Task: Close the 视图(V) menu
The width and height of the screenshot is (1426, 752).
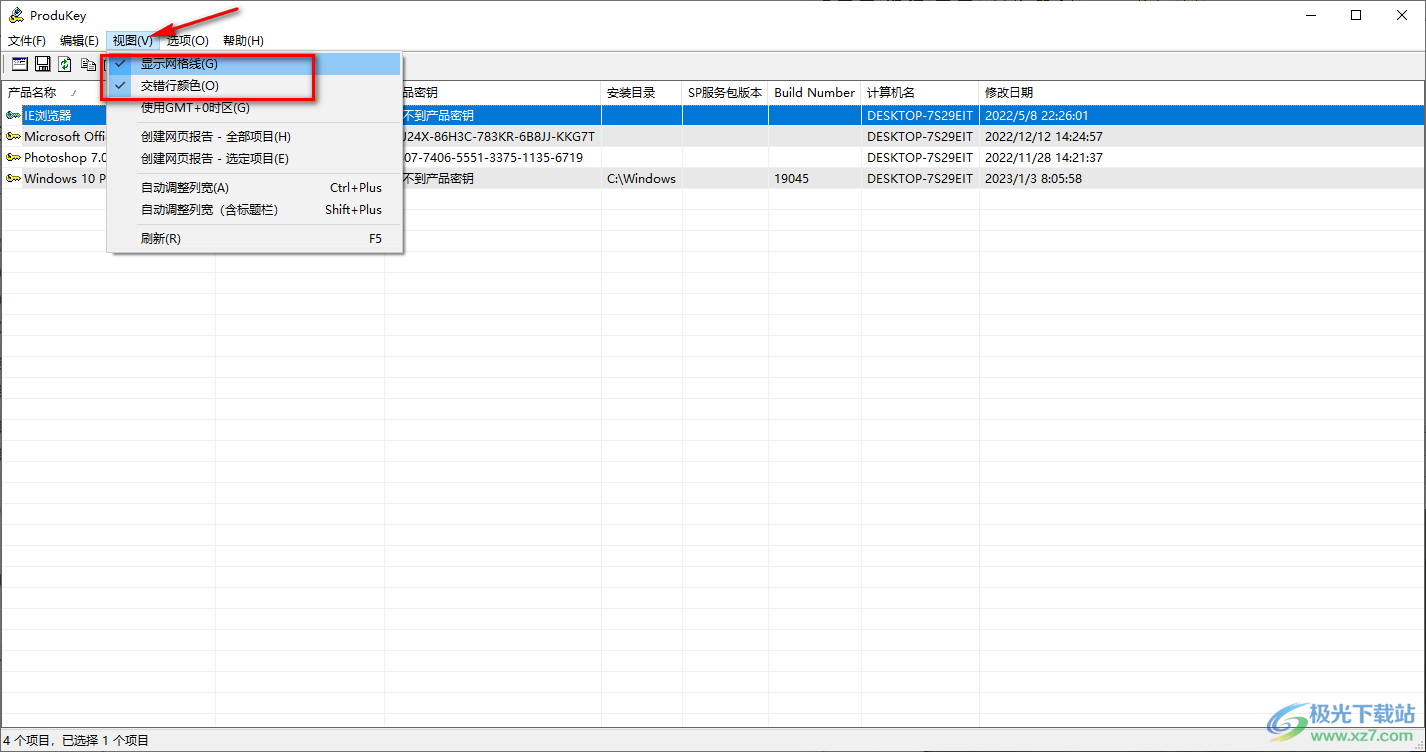Action: (133, 41)
